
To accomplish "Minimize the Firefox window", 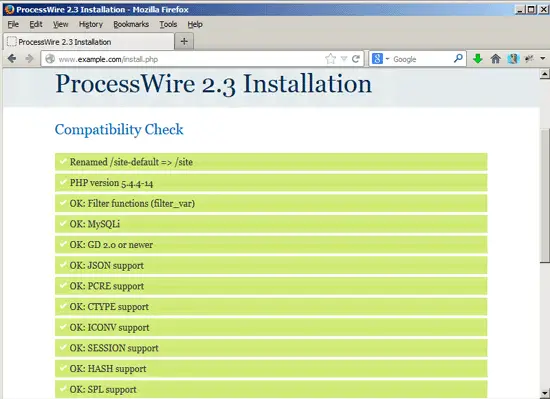I will click(520, 9).
